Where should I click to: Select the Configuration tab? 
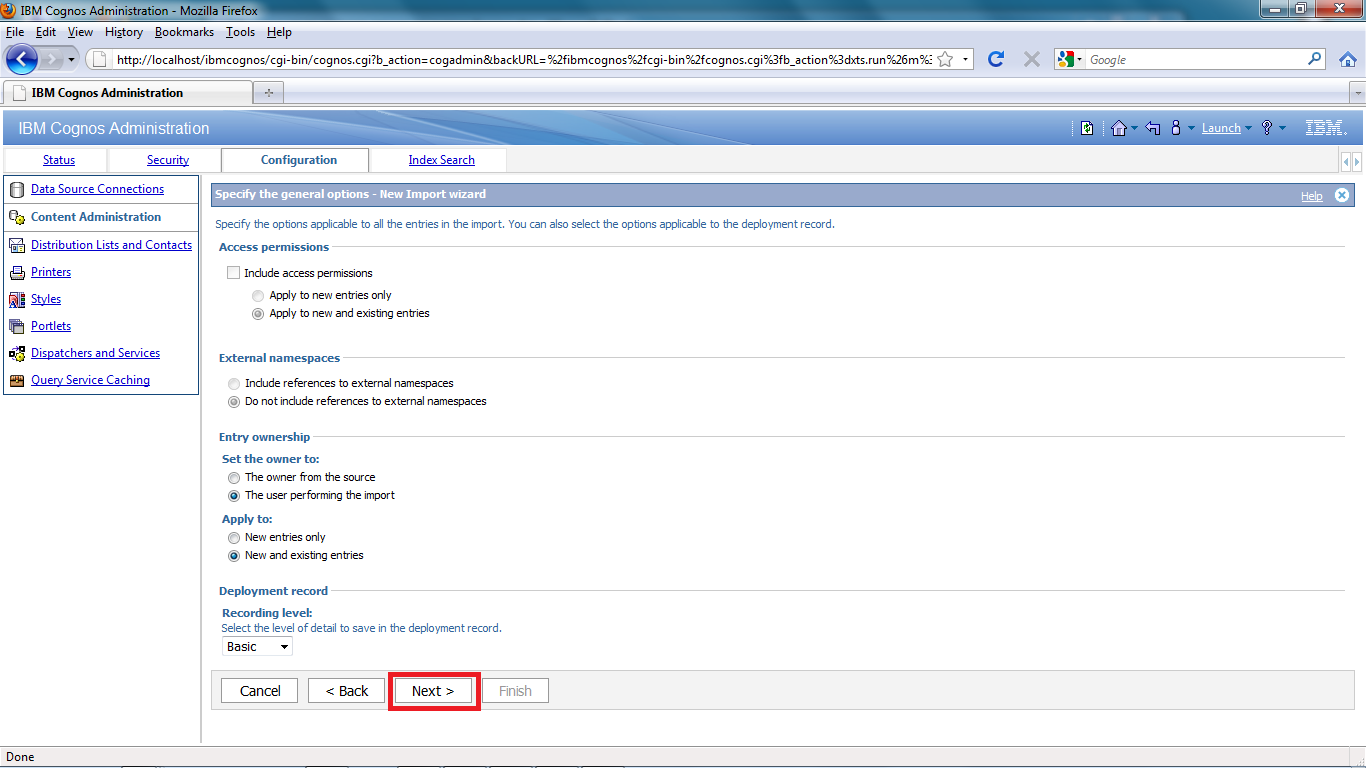299,160
